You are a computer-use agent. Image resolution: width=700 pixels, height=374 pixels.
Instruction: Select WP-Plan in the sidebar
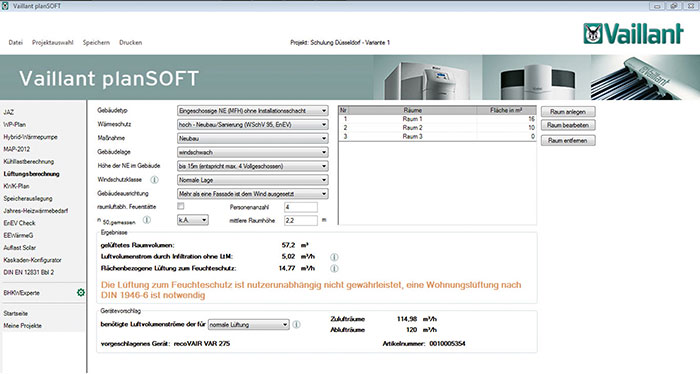pyautogui.click(x=15, y=125)
